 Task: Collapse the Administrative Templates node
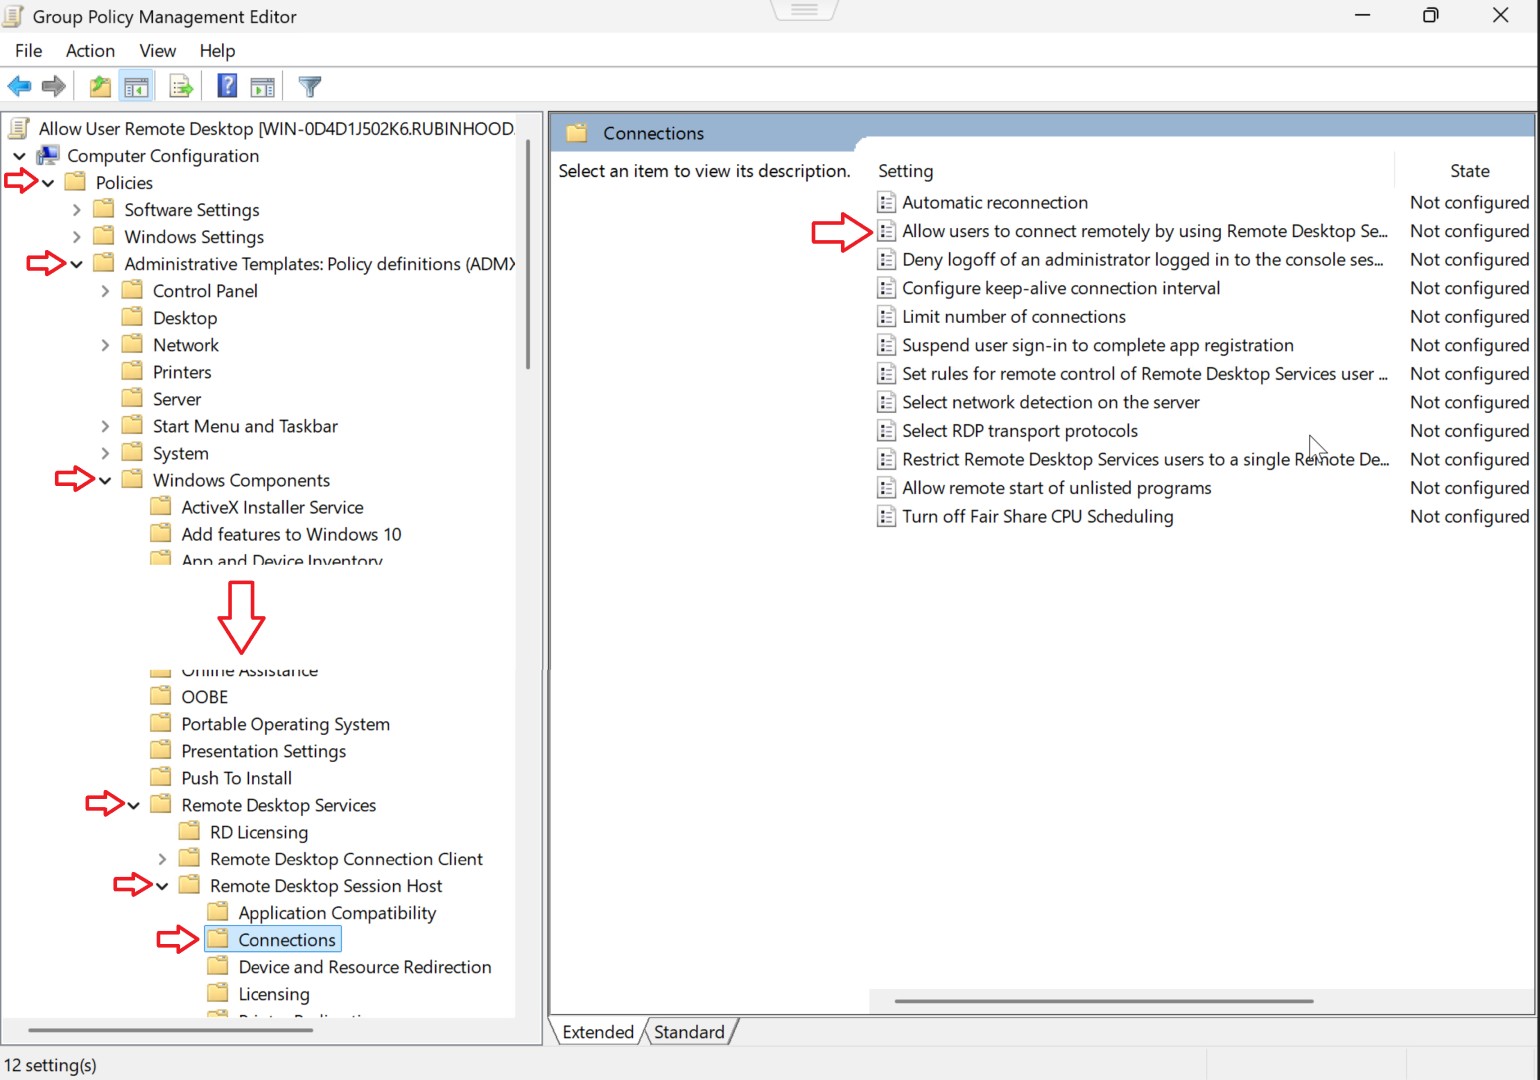point(77,264)
